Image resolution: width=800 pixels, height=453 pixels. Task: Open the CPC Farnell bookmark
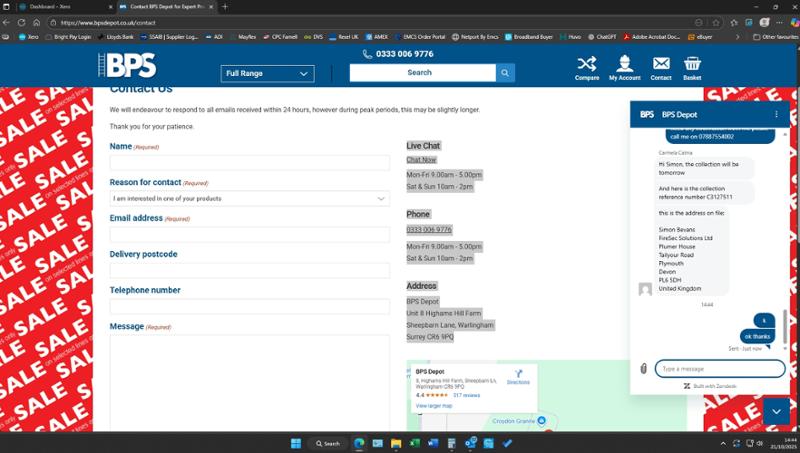tap(280, 37)
